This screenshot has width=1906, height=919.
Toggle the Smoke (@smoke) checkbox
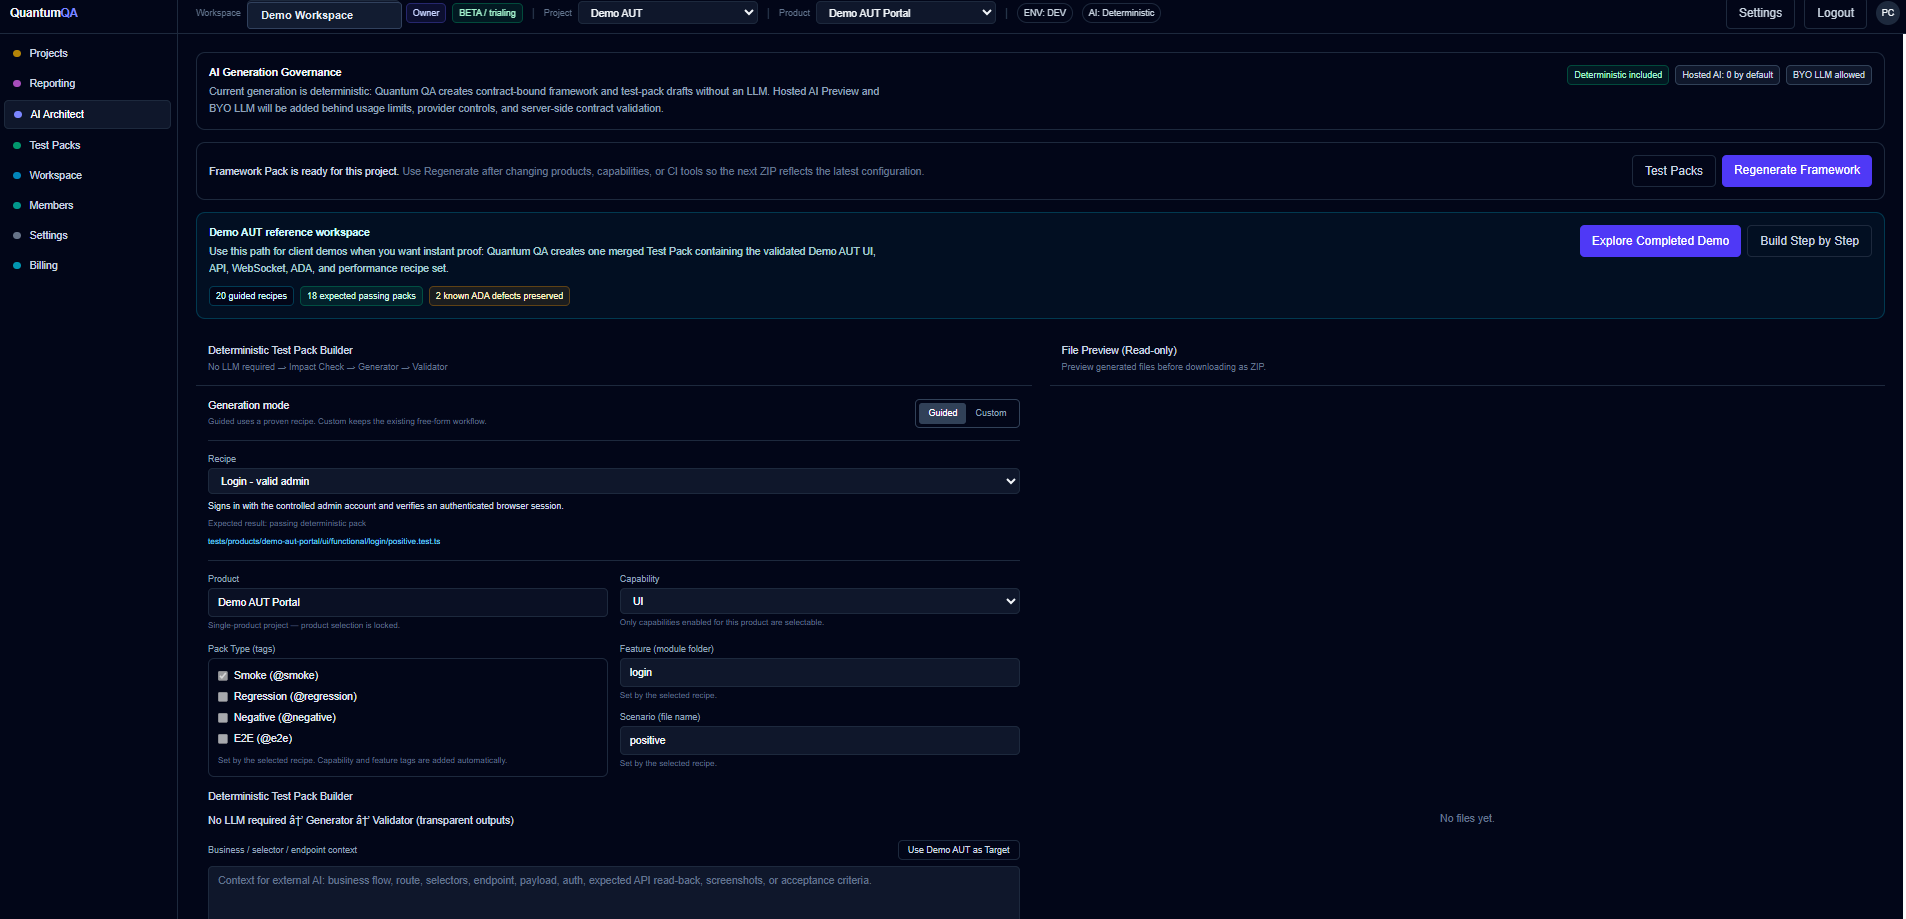223,676
